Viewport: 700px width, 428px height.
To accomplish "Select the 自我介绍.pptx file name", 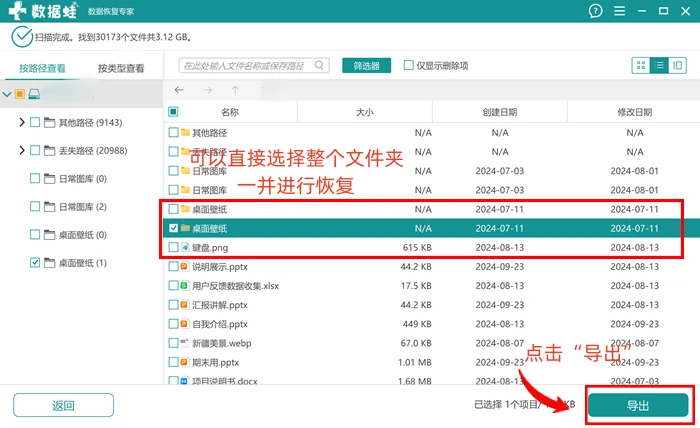I will [x=220, y=324].
